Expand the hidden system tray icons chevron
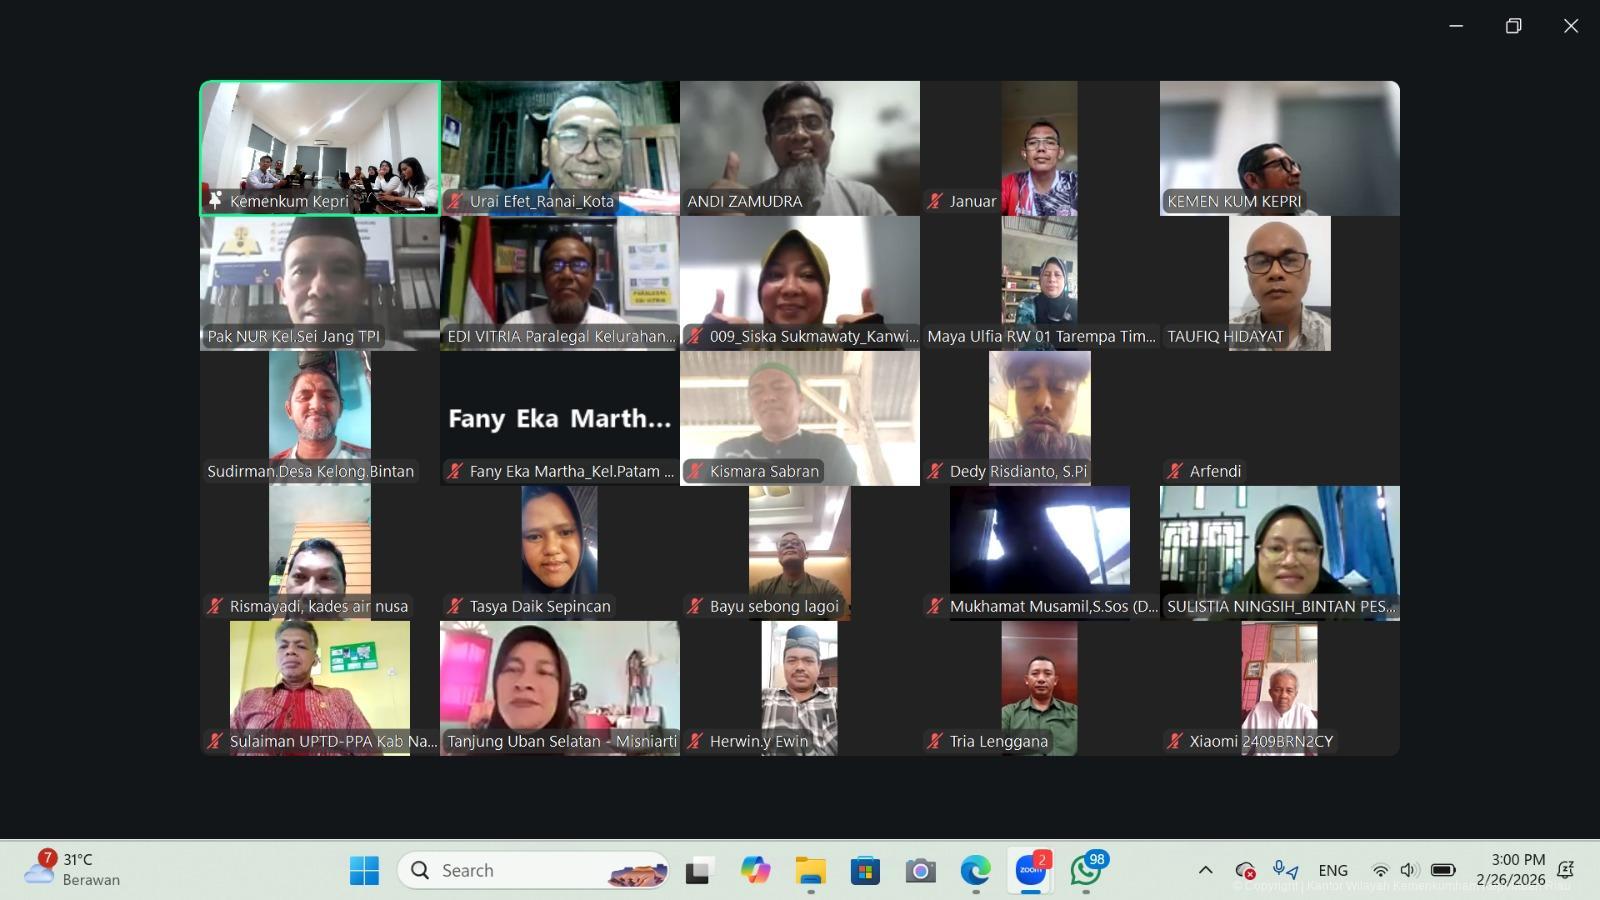1600x900 pixels. tap(1205, 870)
